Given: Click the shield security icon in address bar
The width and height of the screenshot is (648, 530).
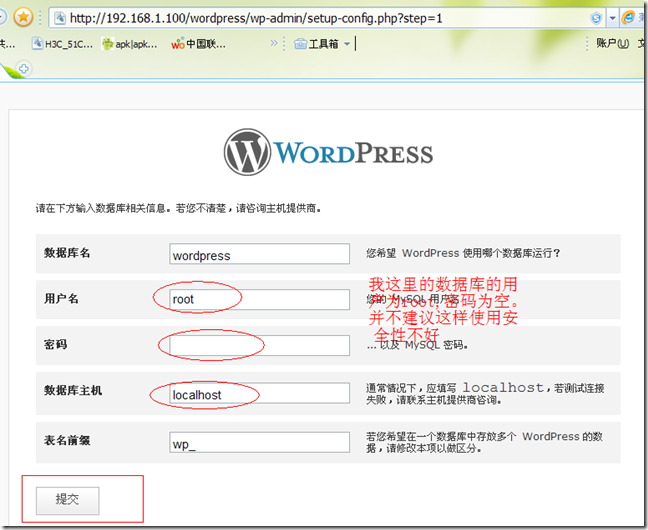Looking at the screenshot, I should pyautogui.click(x=596, y=18).
